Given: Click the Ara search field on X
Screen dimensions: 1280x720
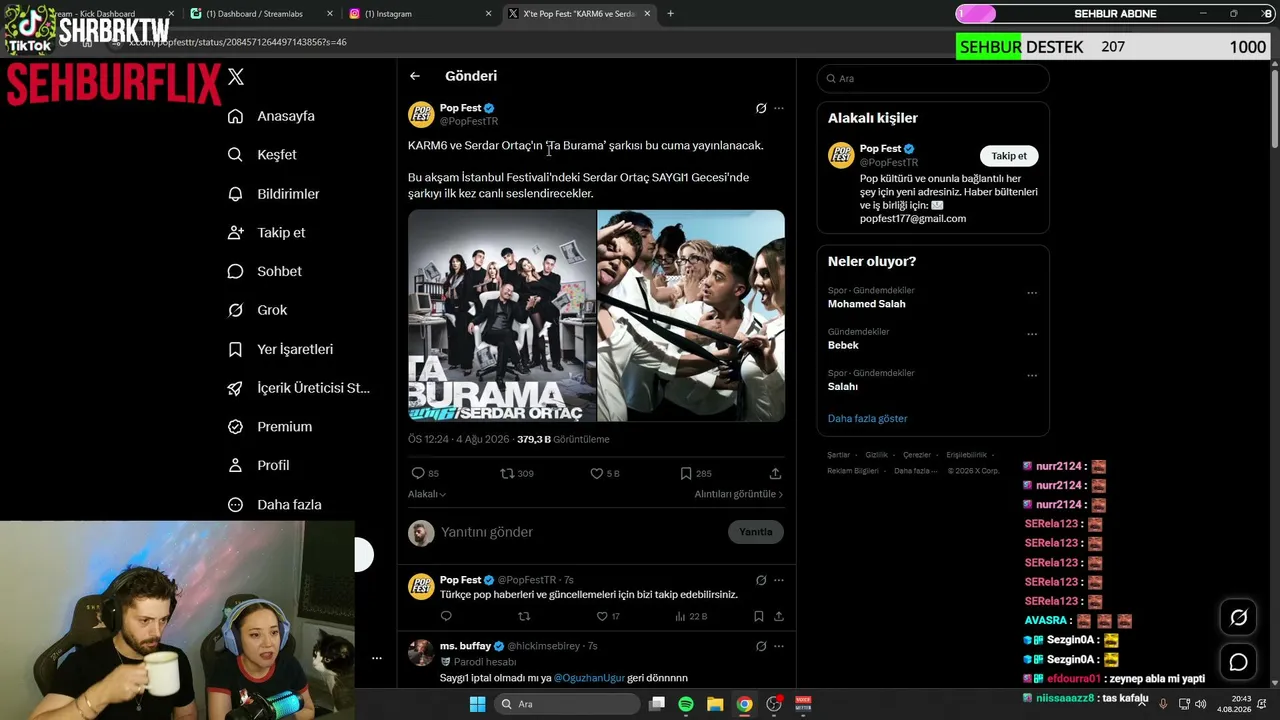Looking at the screenshot, I should (933, 78).
